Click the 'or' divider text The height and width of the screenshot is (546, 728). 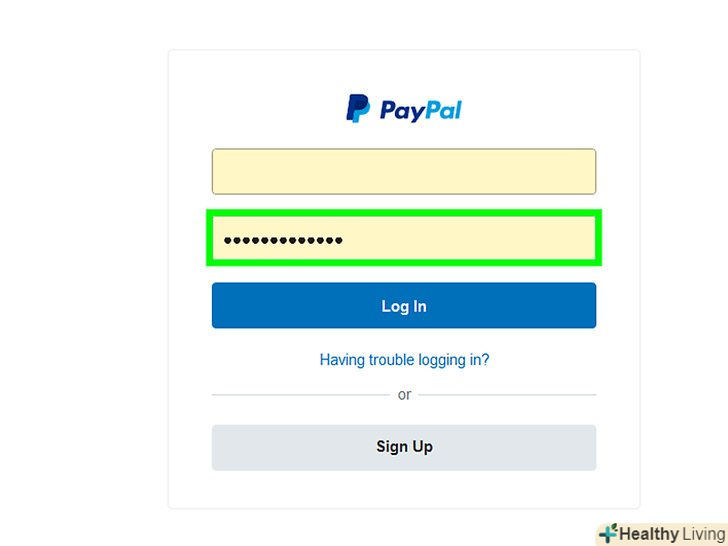(404, 395)
